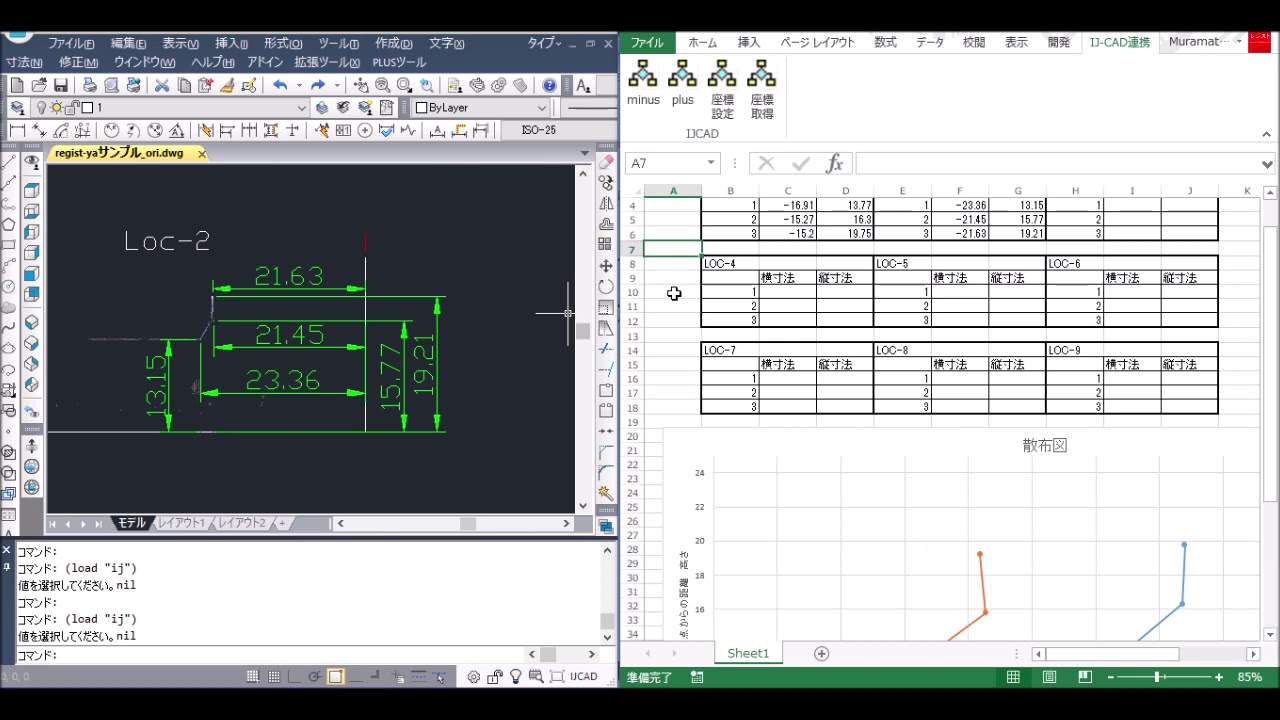Toggle ortho mode in IJCAD status bar
This screenshot has width=1280, height=720.
[x=295, y=677]
